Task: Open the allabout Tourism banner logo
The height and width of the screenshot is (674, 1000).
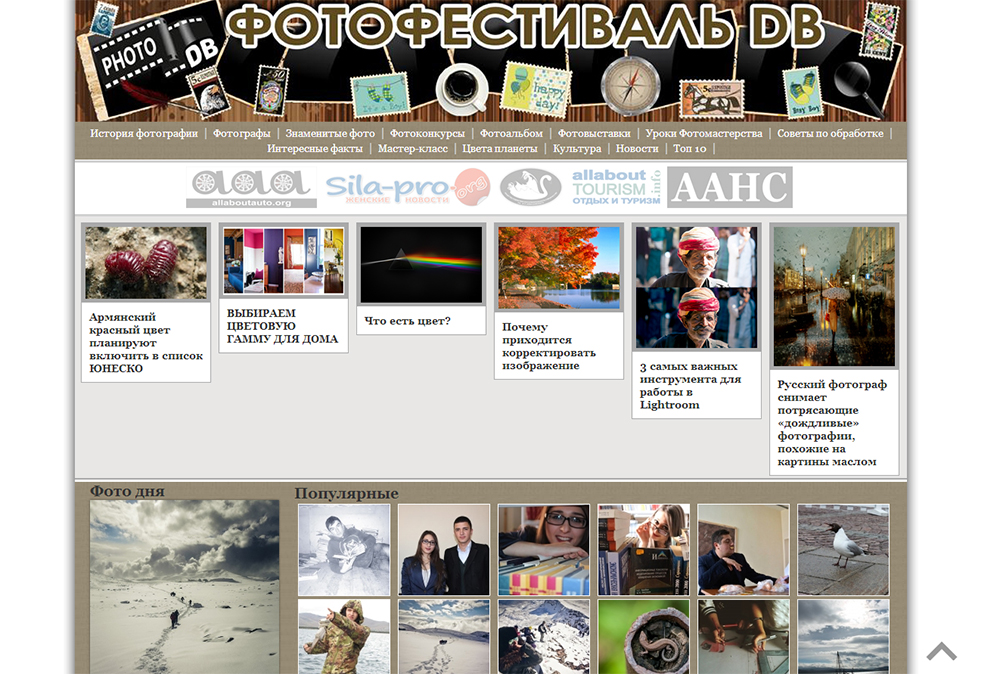Action: 616,187
